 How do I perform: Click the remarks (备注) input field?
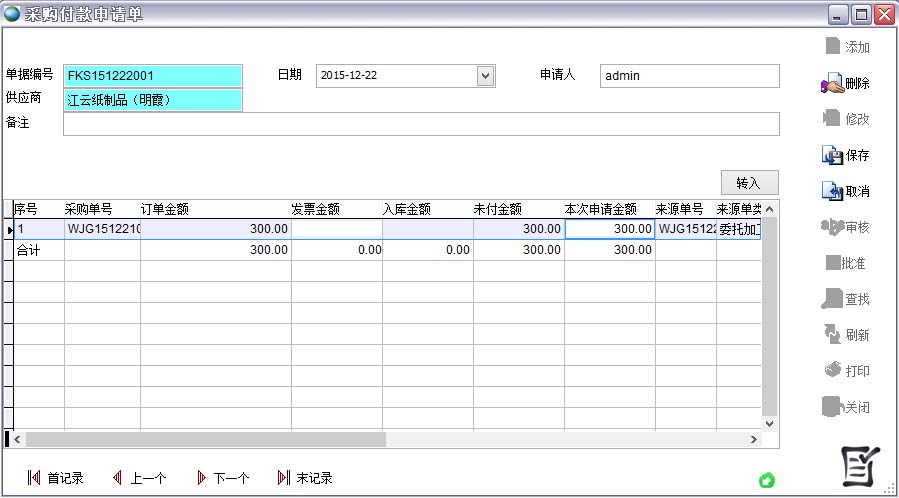[x=420, y=124]
